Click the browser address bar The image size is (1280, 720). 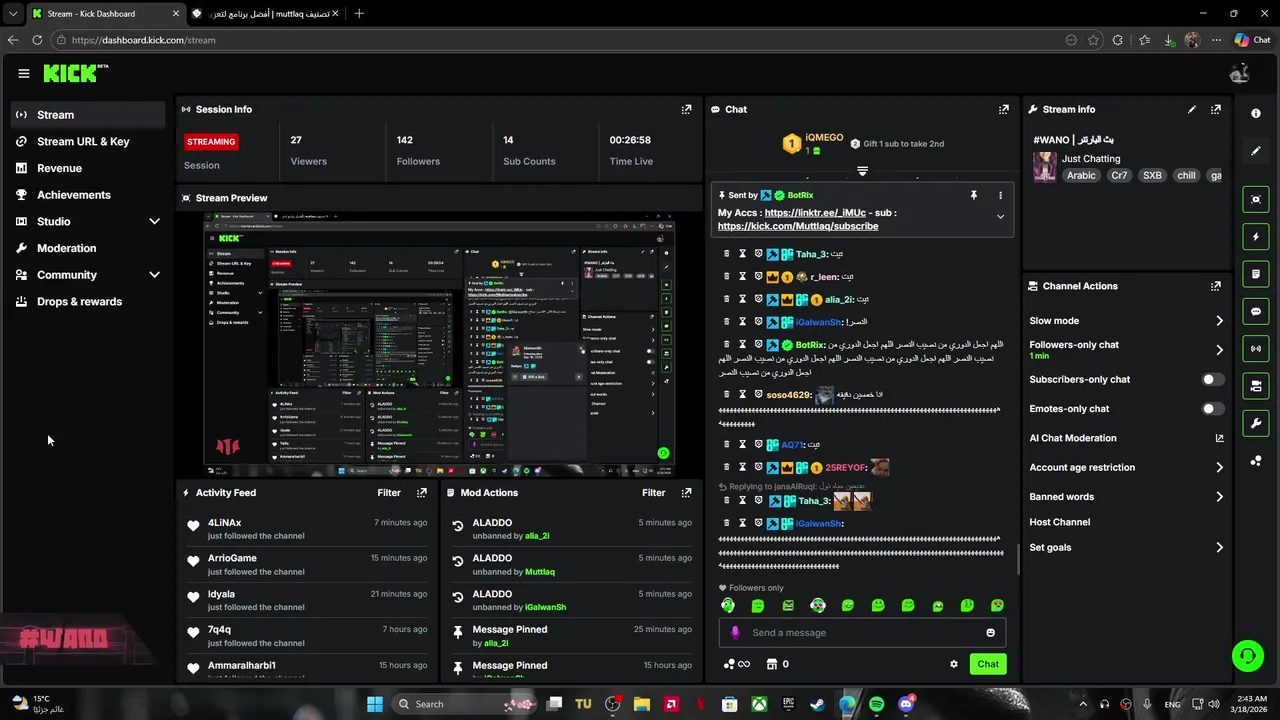[560, 40]
